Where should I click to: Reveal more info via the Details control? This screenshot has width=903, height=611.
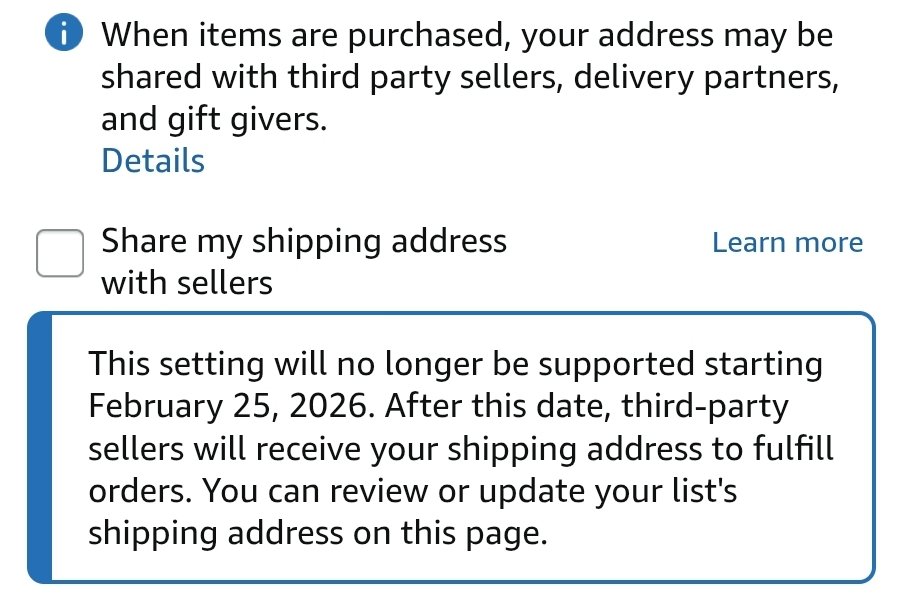151,160
